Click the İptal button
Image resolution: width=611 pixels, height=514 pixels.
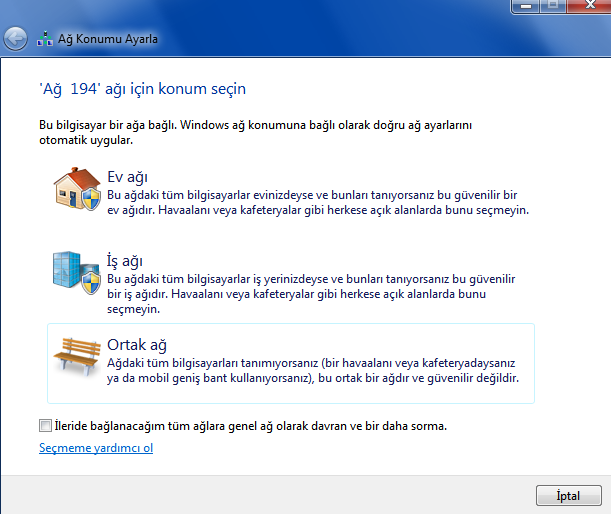tap(569, 495)
